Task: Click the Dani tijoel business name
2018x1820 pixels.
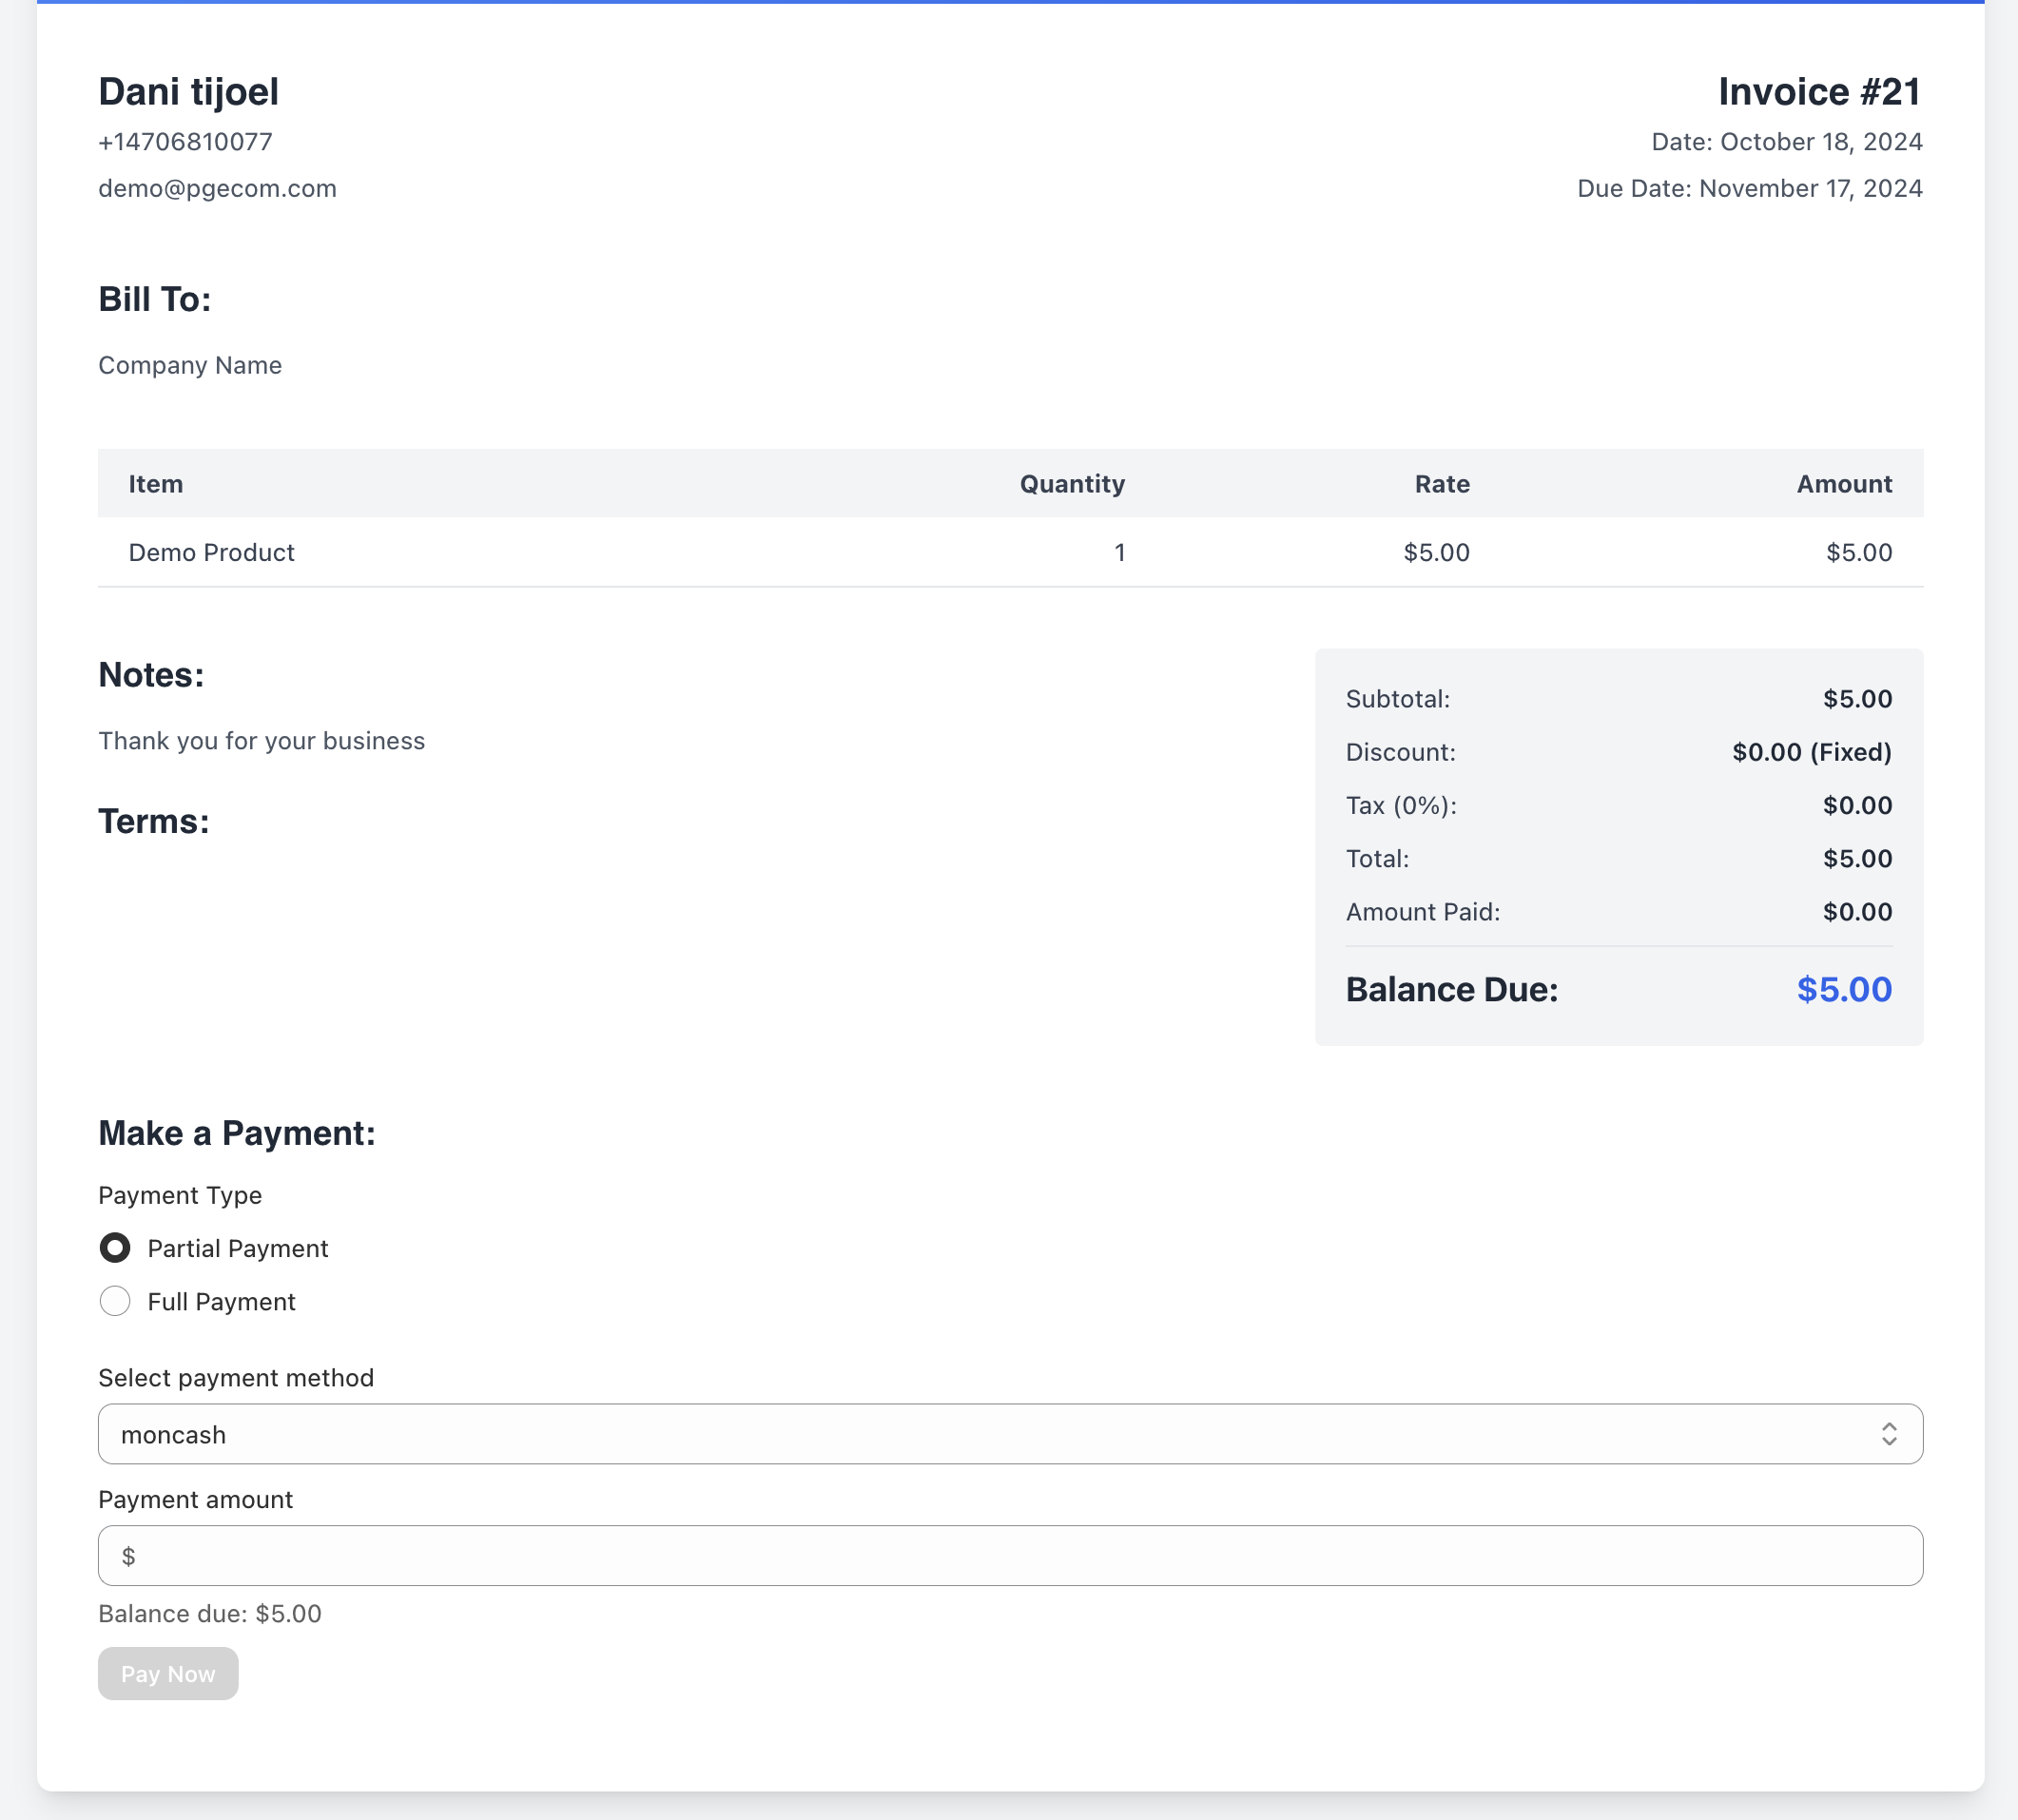Action: coord(188,92)
